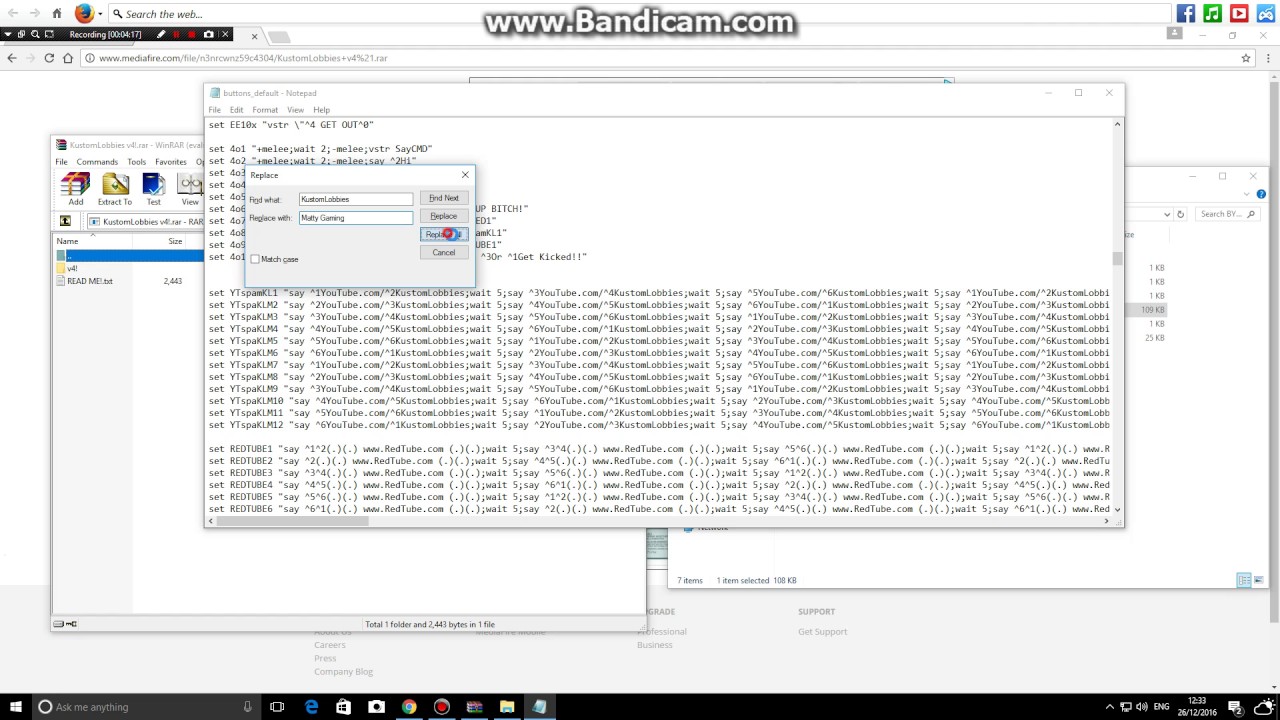Open Notepad's Help menu
The height and width of the screenshot is (720, 1280).
321,110
